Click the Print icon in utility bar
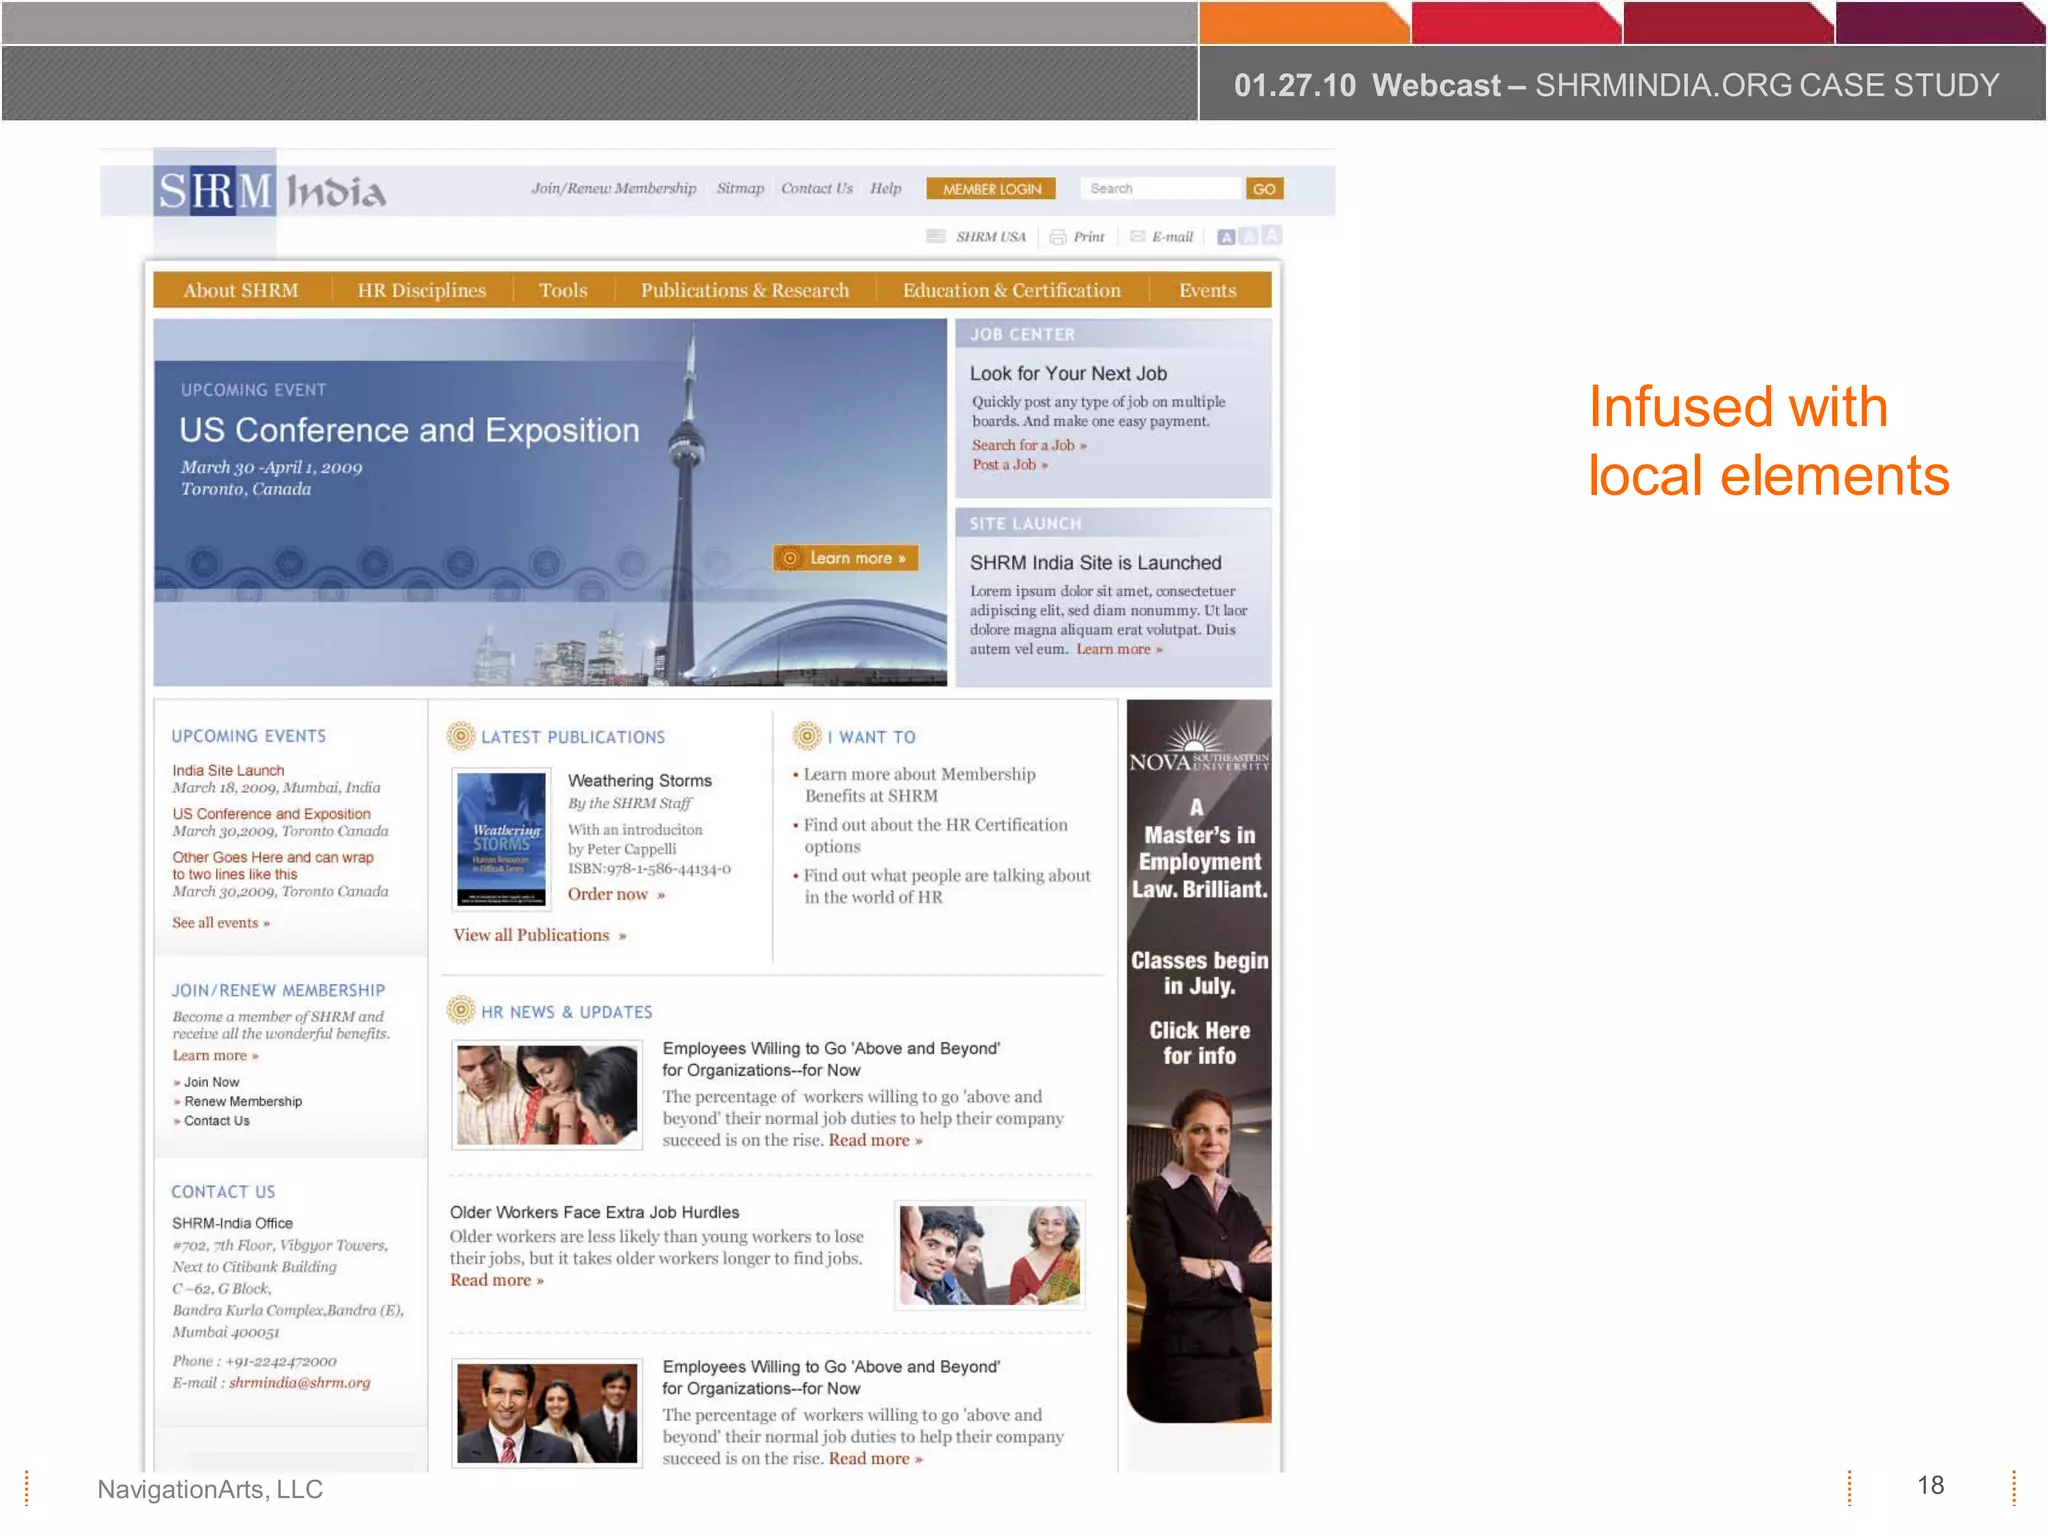The image size is (2048, 1536). [x=1057, y=237]
